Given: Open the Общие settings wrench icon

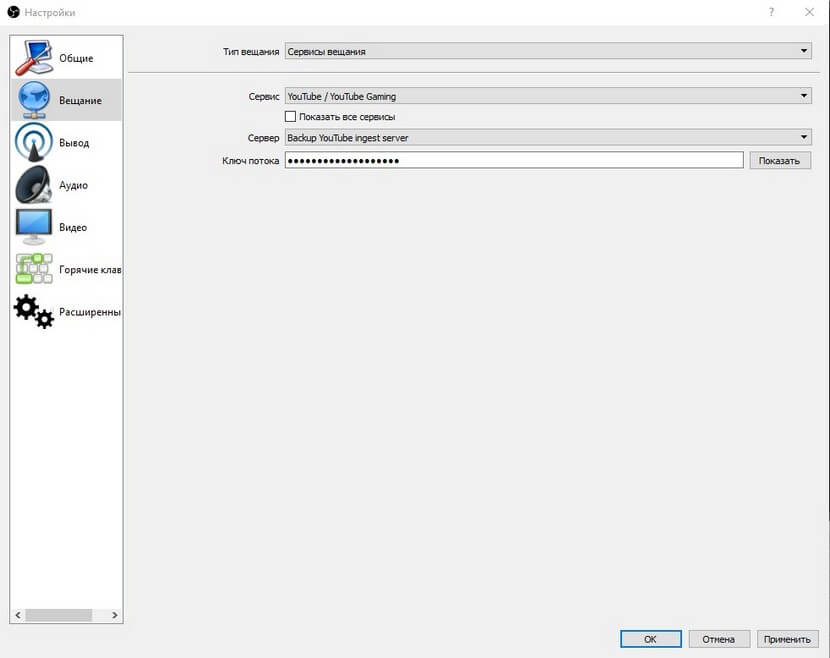Looking at the screenshot, I should coord(34,58).
